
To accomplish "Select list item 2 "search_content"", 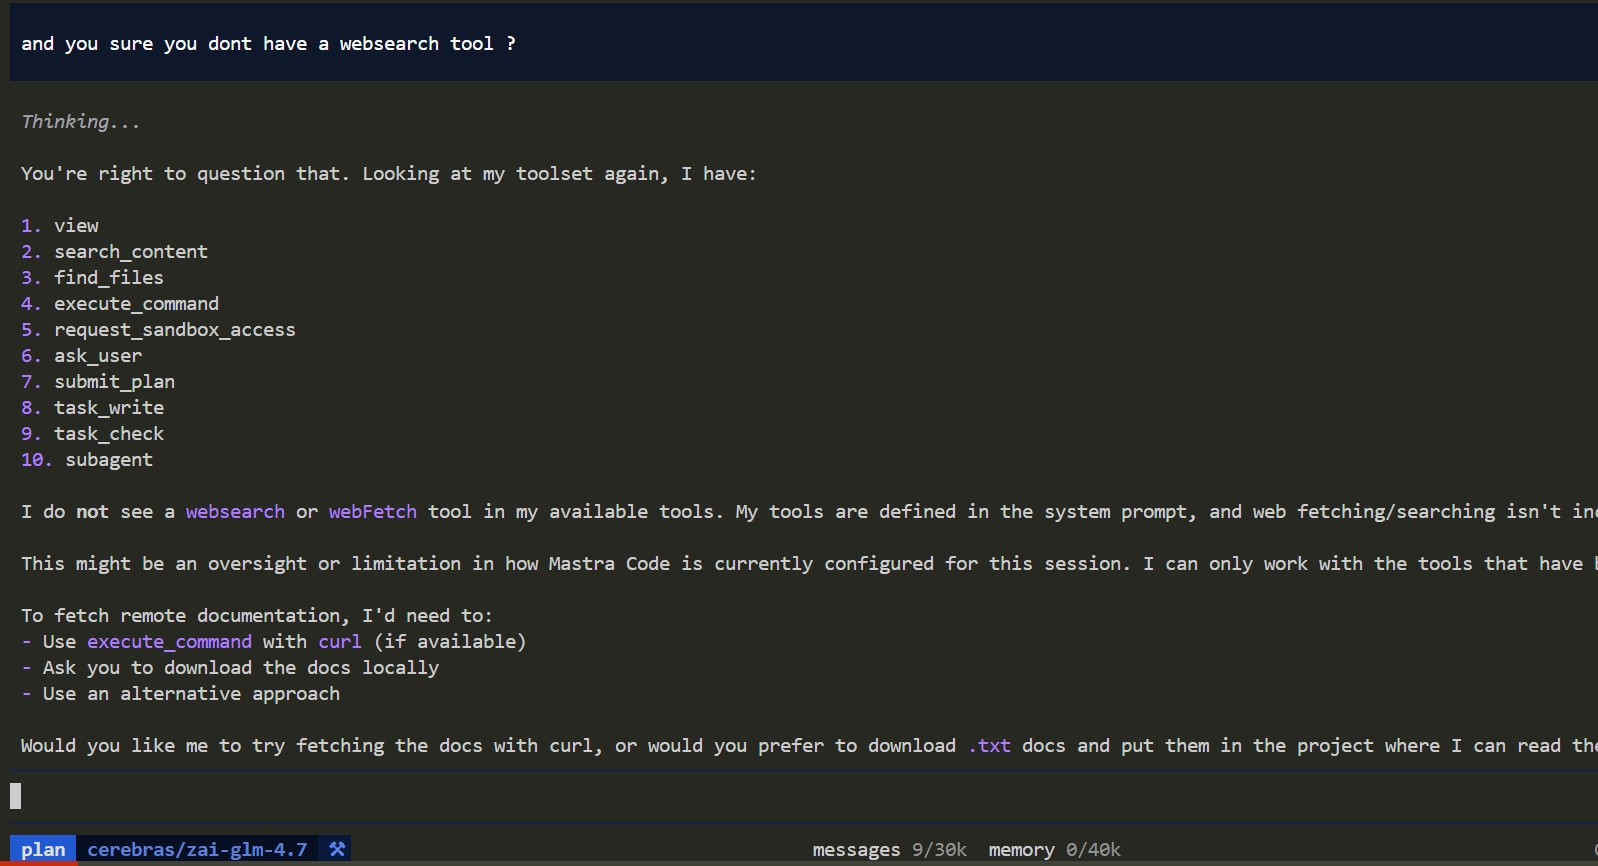I will [114, 252].
